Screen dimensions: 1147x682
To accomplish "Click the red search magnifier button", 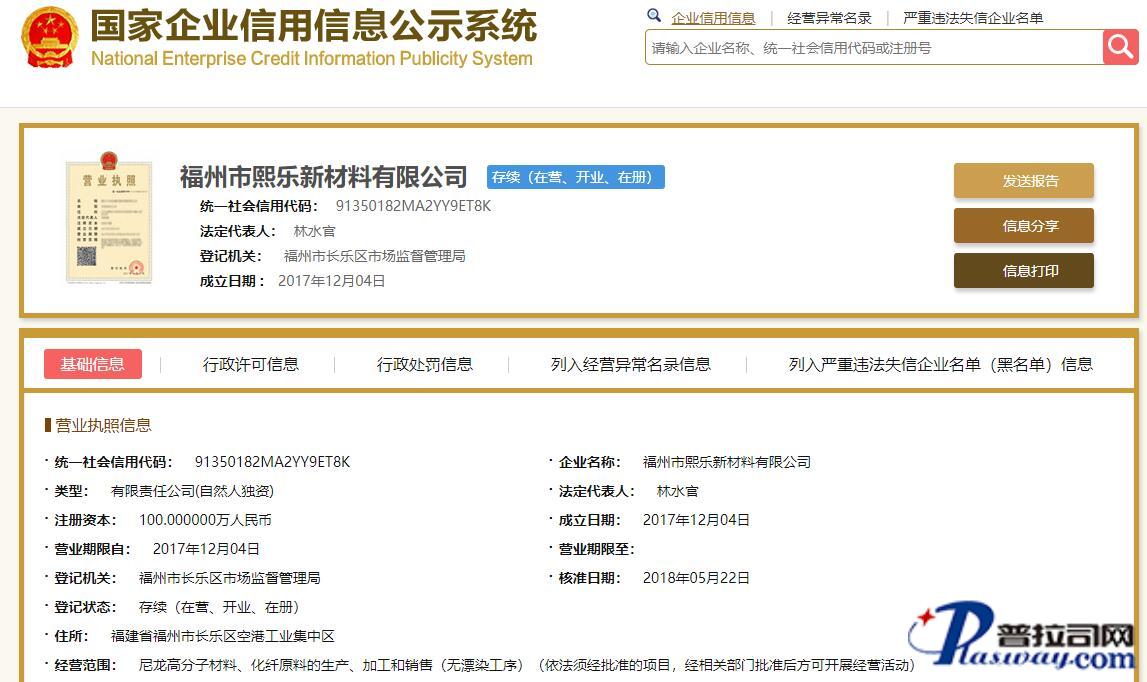I will [1120, 47].
